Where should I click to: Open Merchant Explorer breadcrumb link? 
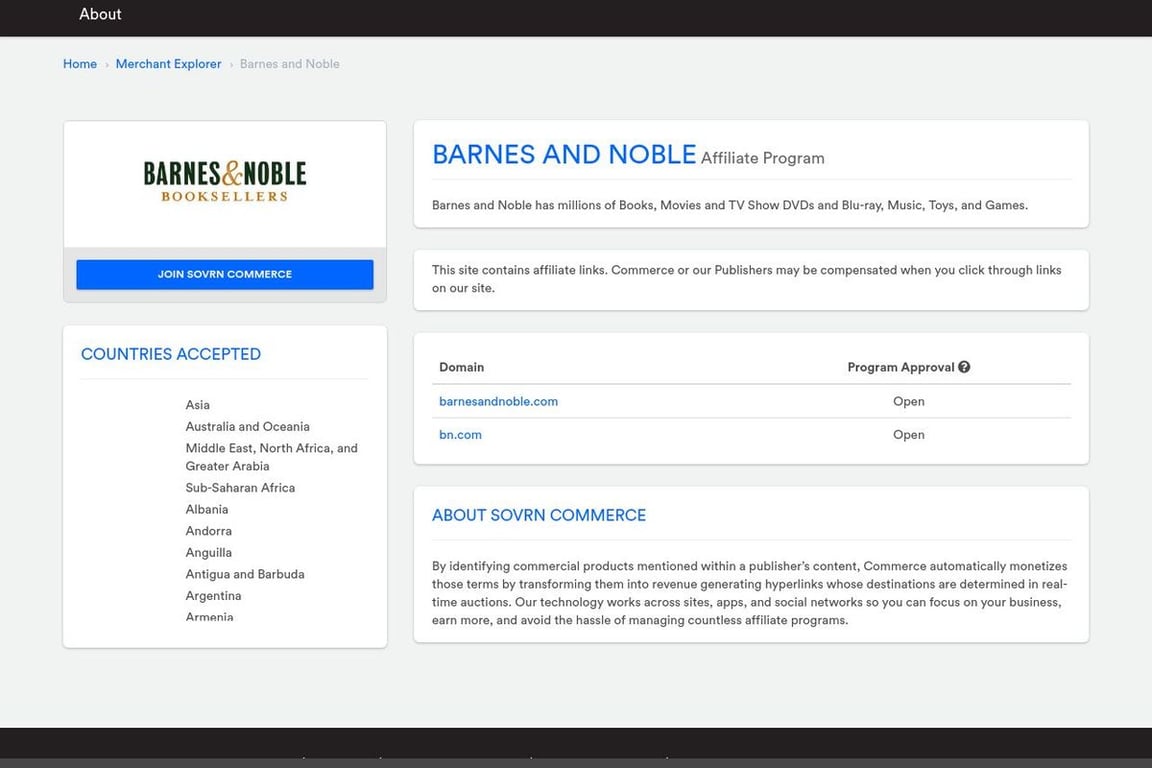pos(168,64)
